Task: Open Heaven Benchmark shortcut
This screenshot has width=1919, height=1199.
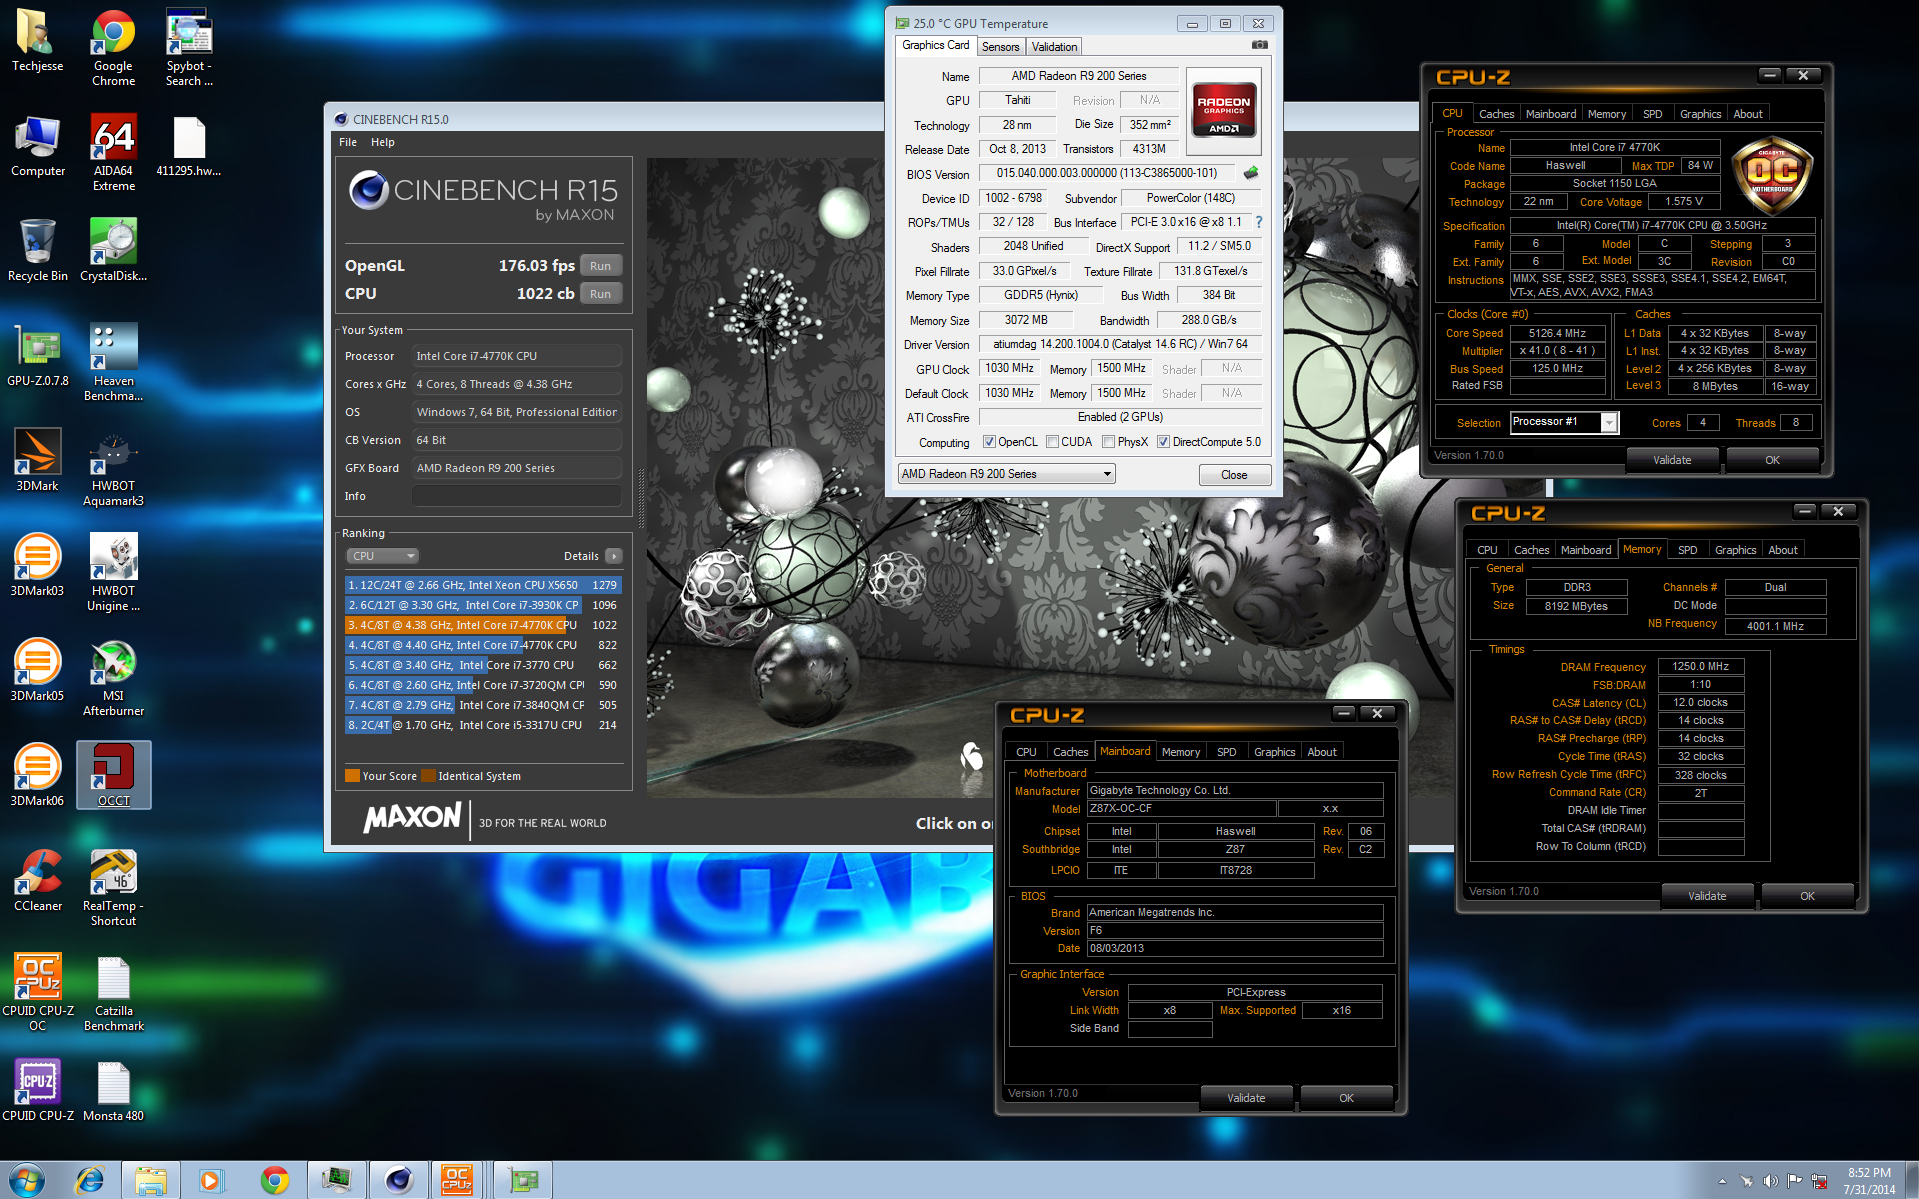Action: pos(113,363)
